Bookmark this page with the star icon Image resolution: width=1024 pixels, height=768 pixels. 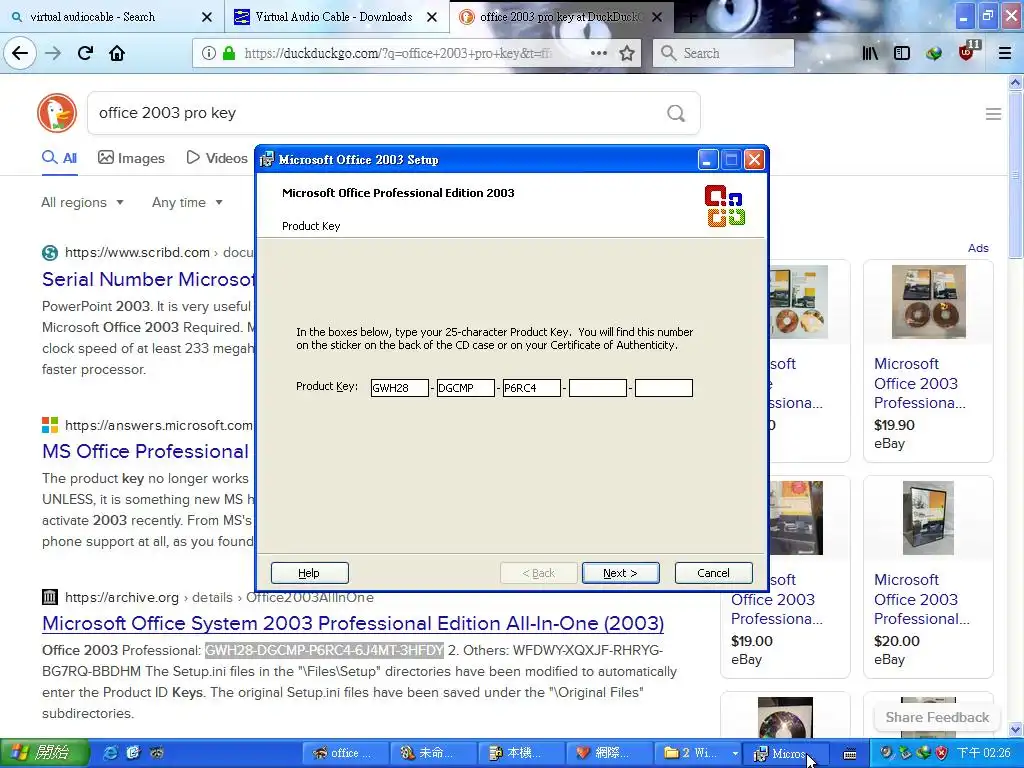click(627, 53)
